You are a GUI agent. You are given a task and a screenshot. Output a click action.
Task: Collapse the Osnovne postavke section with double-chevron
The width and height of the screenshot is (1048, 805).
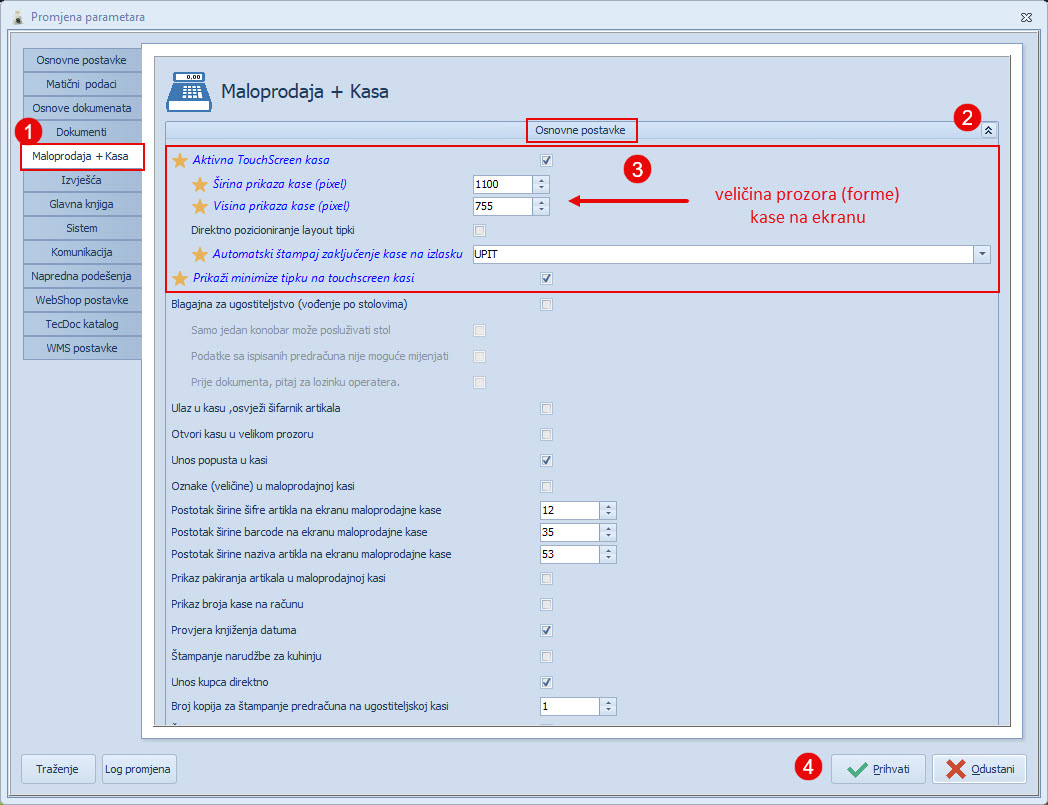988,130
